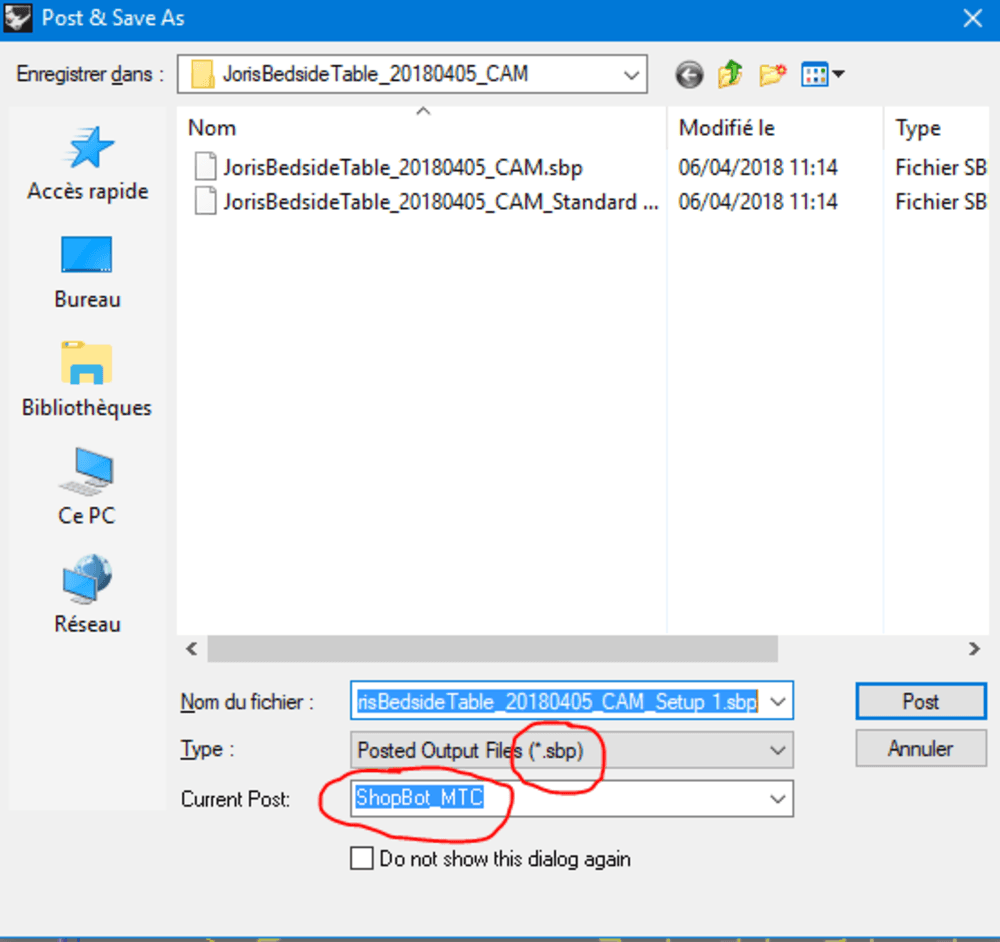Viewport: 1000px width, 942px height.
Task: Open the 'Enregistrer dans' folder dropdown
Action: 630,74
